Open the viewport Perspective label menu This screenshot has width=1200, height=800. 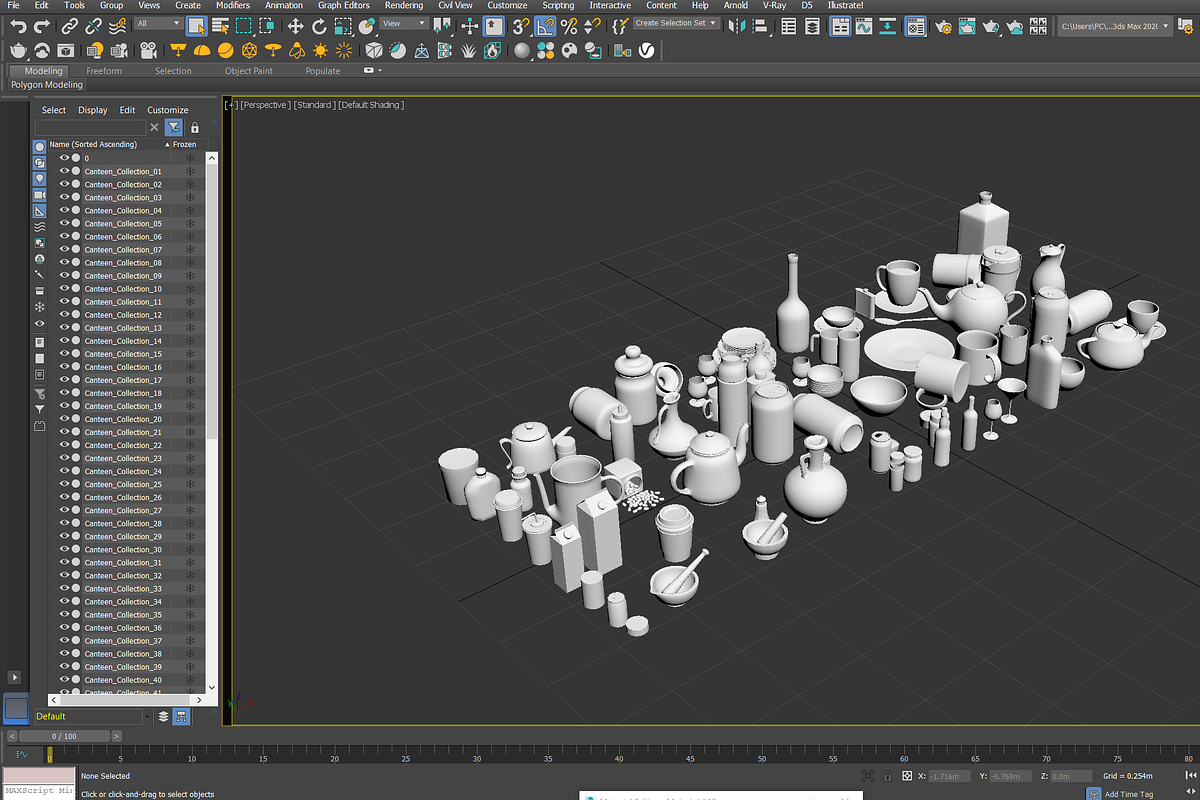[x=265, y=104]
